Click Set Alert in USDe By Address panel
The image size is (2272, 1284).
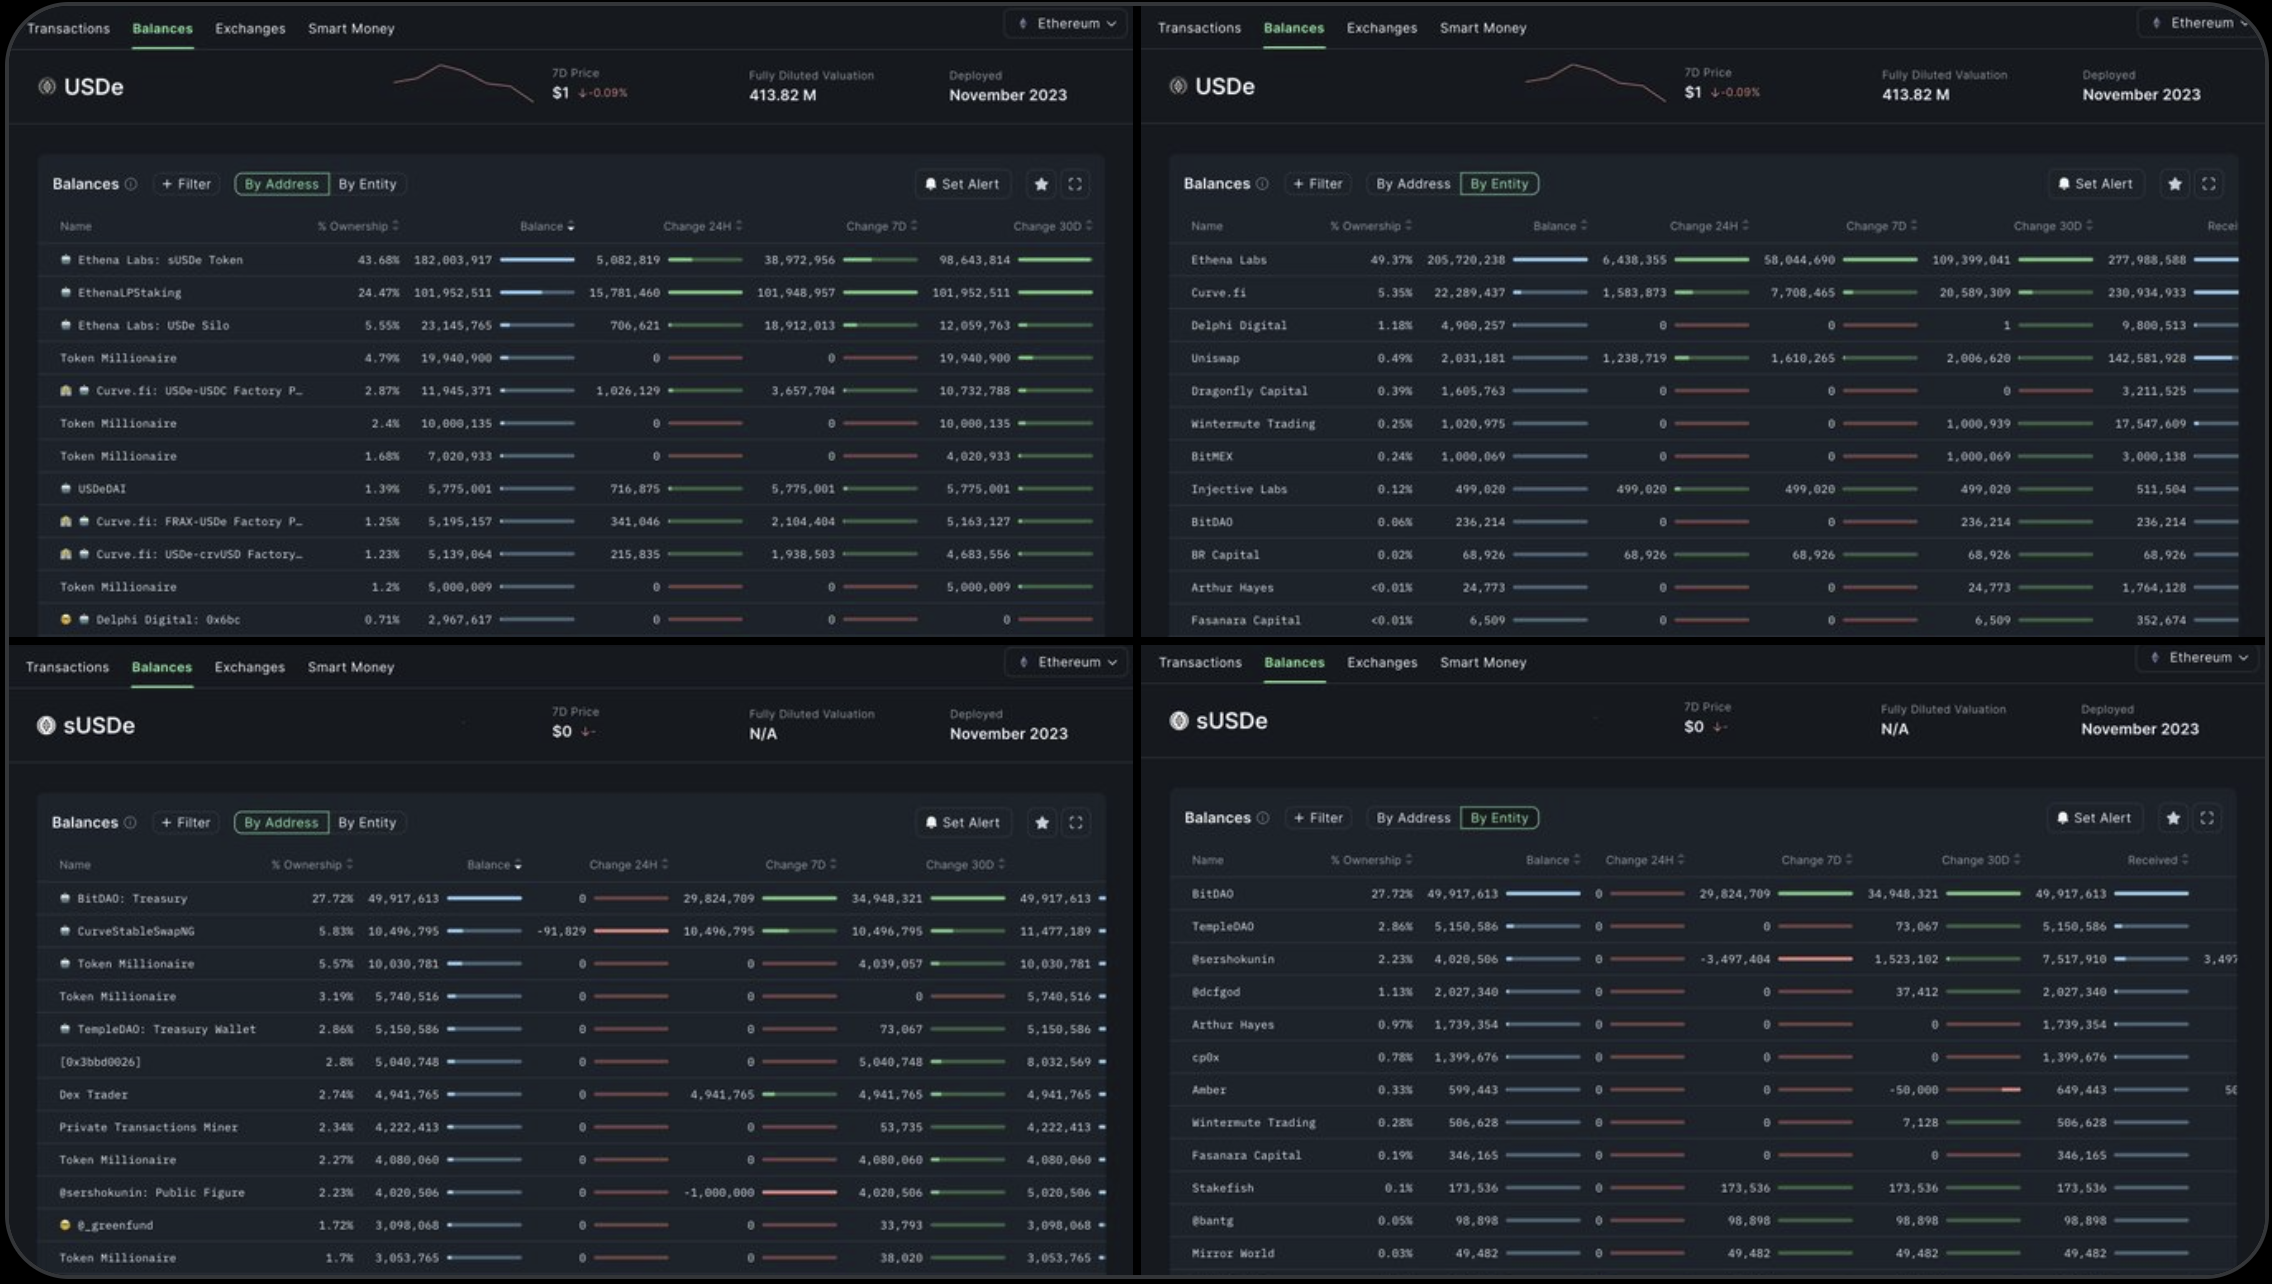click(962, 184)
